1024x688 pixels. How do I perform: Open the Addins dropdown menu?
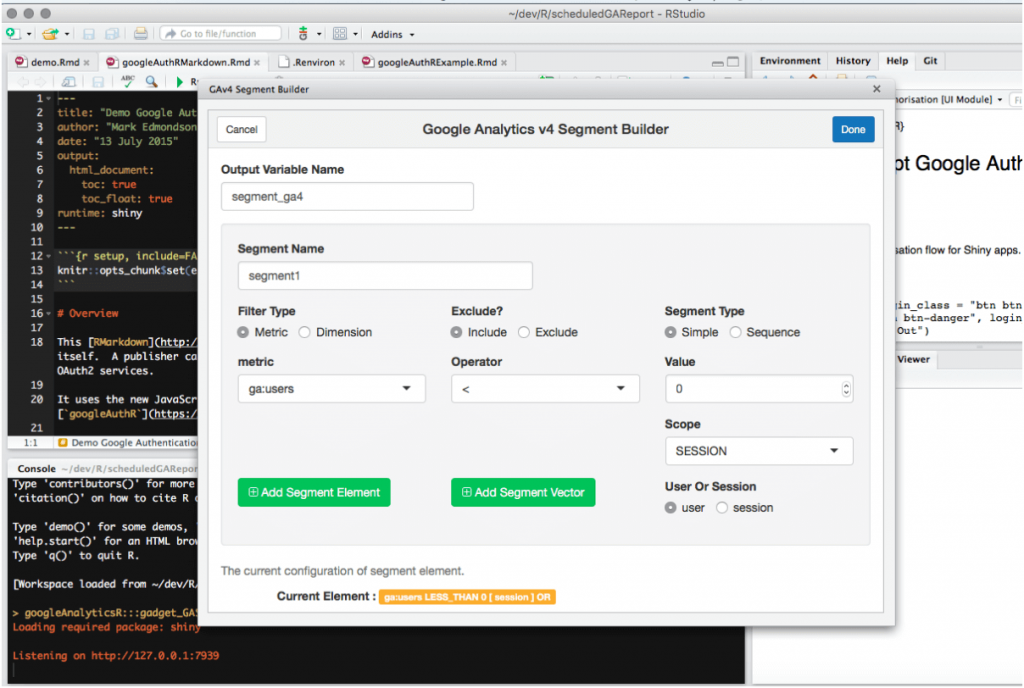tap(392, 34)
